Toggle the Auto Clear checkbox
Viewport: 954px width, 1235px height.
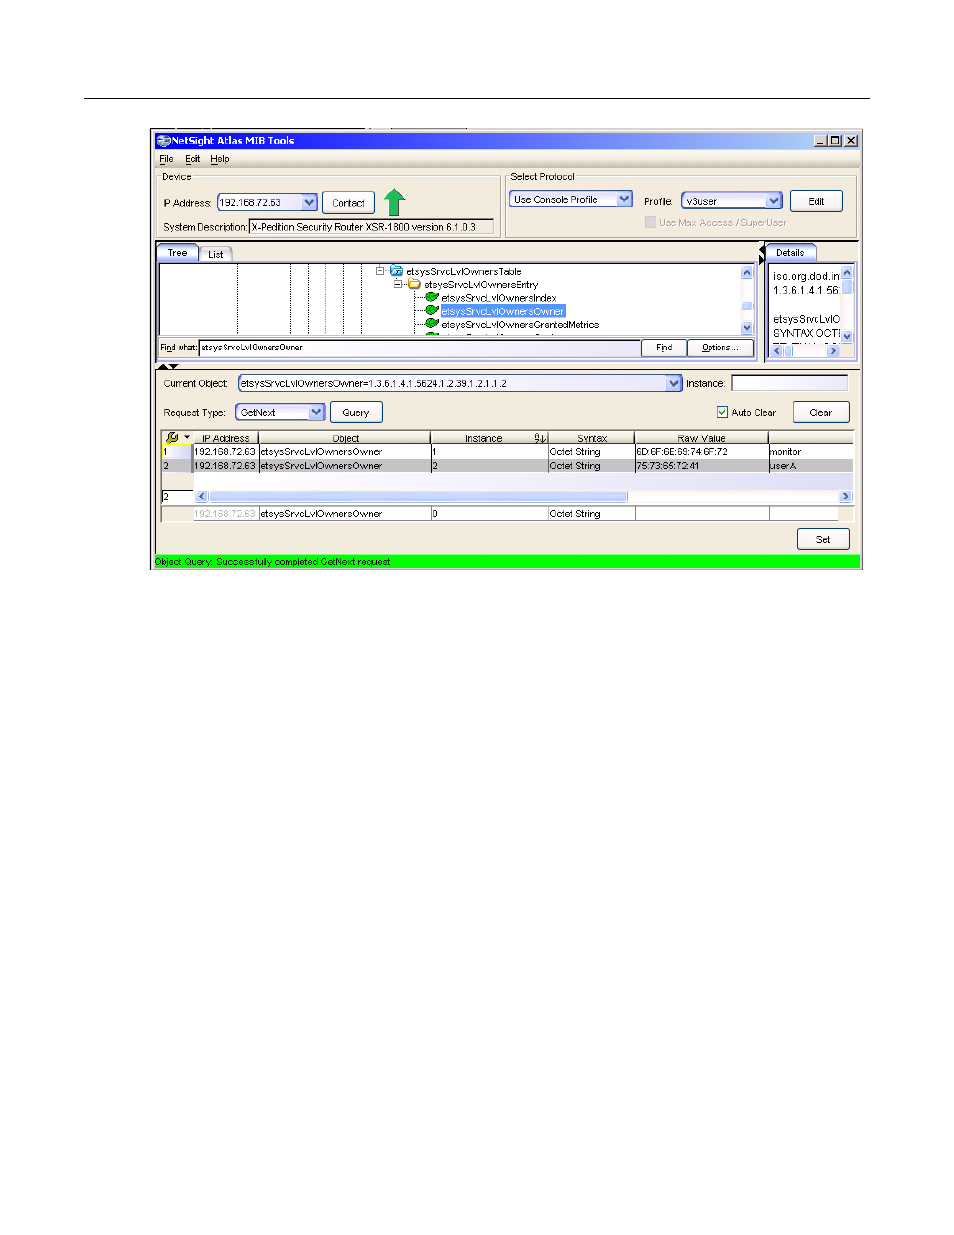pos(722,412)
